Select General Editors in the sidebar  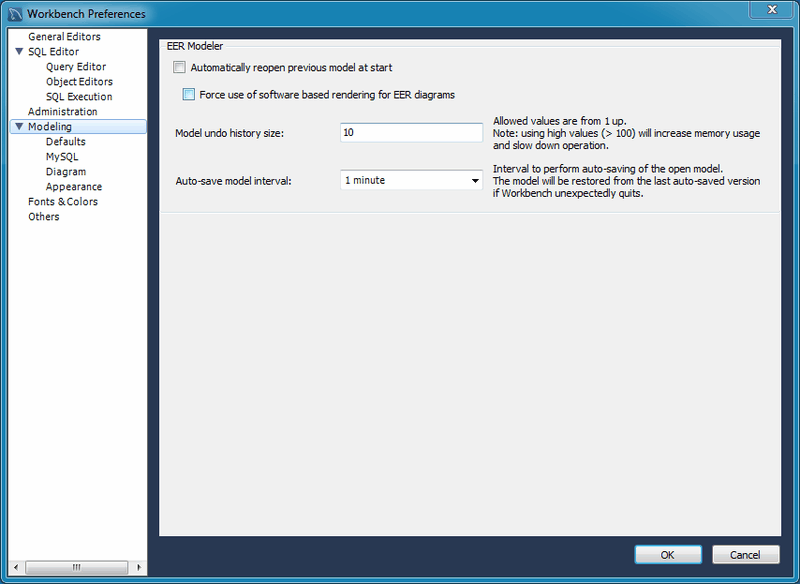64,37
